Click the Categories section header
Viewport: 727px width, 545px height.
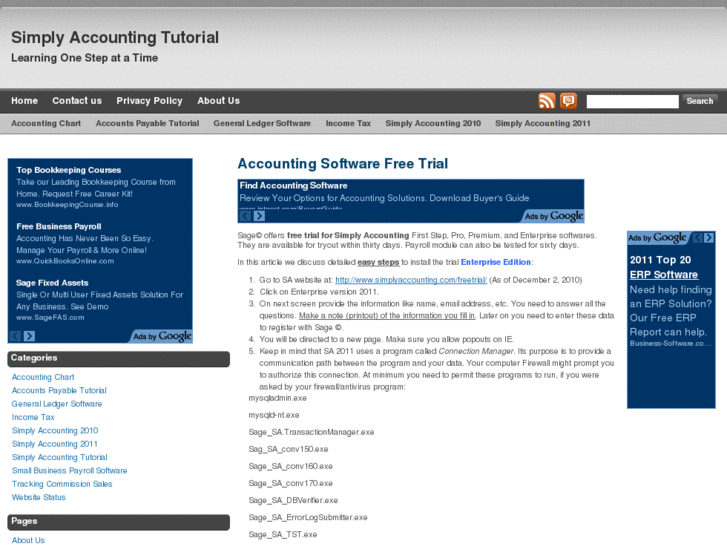(119, 359)
